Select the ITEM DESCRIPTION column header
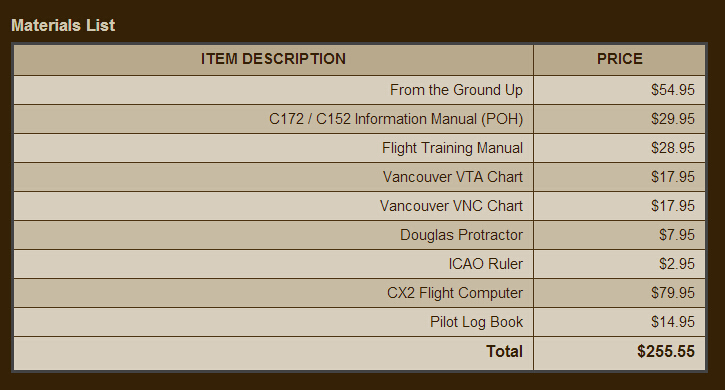The height and width of the screenshot is (390, 725). (273, 59)
